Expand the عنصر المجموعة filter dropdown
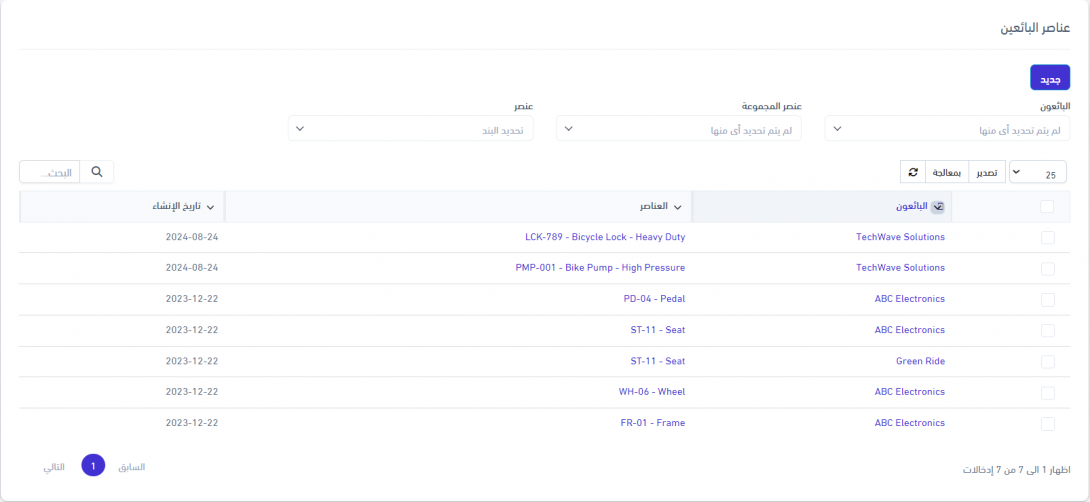 (x=679, y=129)
